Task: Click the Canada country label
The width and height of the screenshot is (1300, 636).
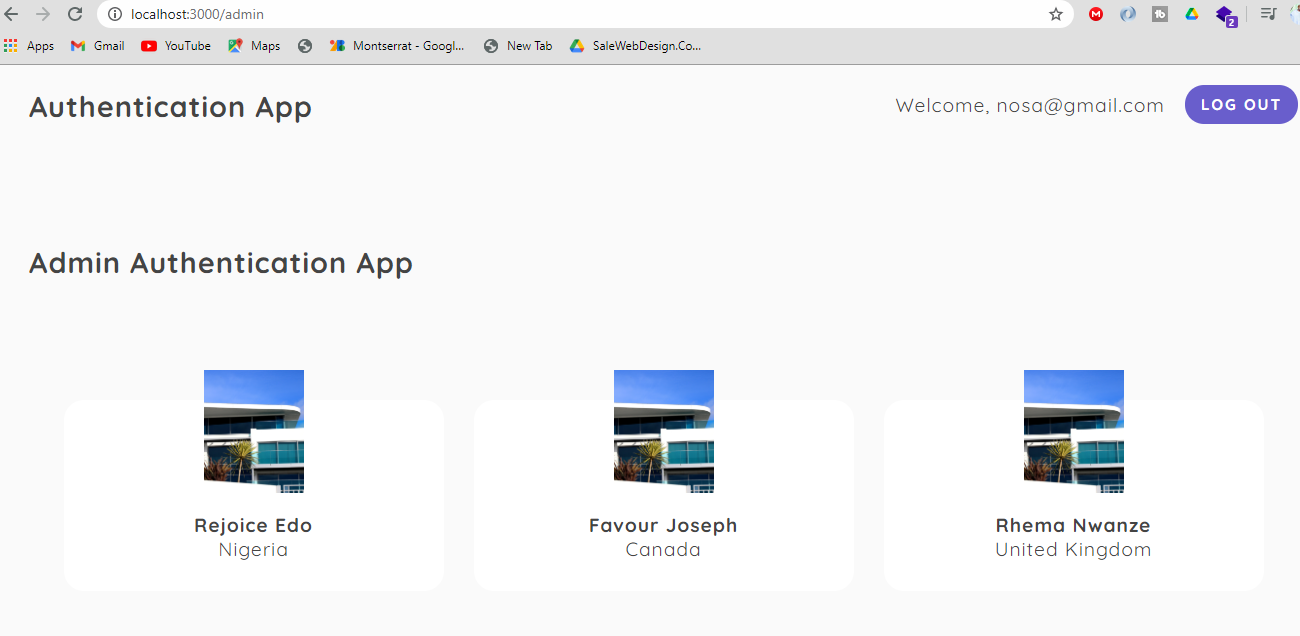Action: point(663,550)
